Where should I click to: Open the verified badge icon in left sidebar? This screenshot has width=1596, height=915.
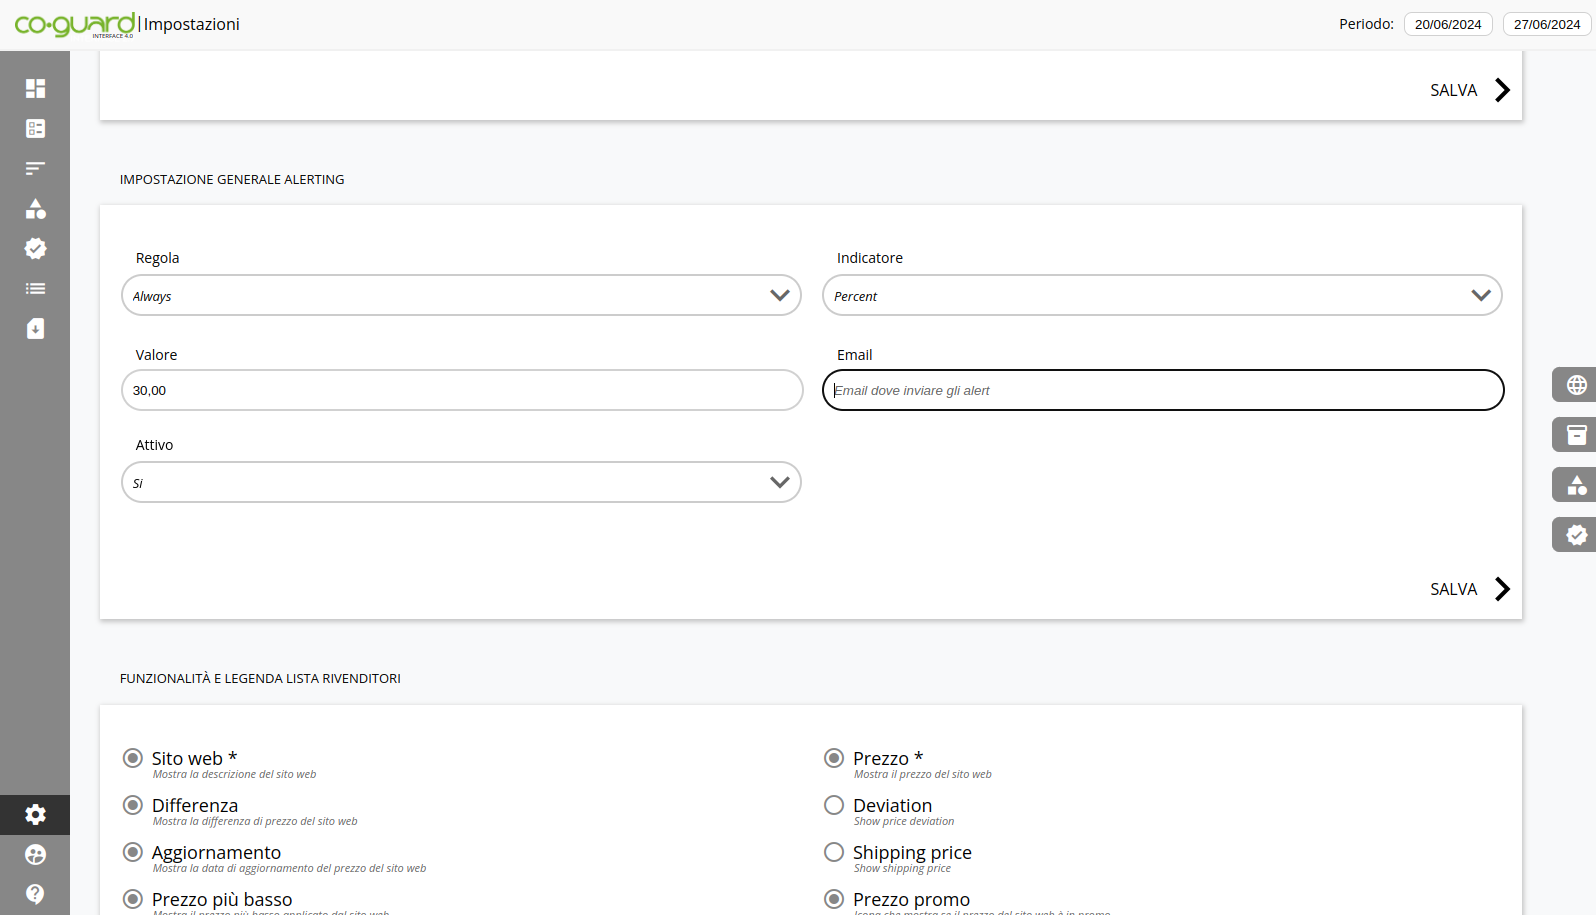(x=35, y=249)
